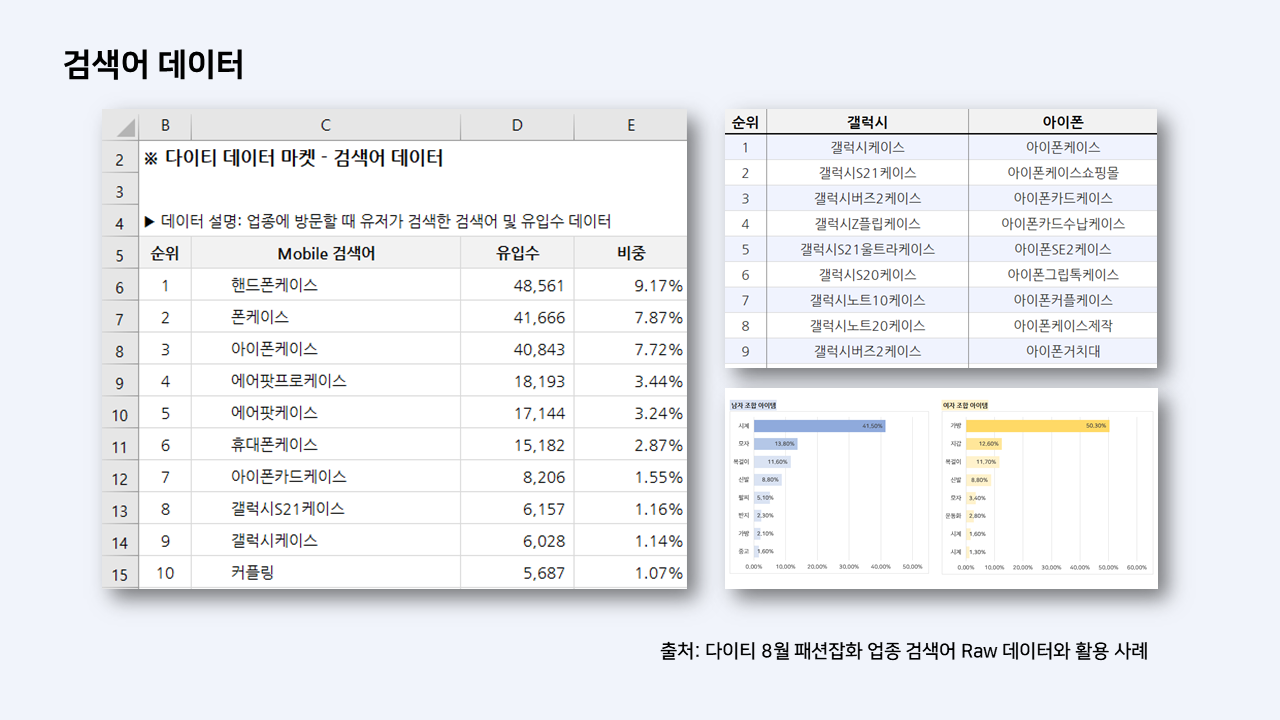The image size is (1280, 720).
Task: Click the '남자 조합 아이템' chart title
Action: pyautogui.click(x=755, y=405)
